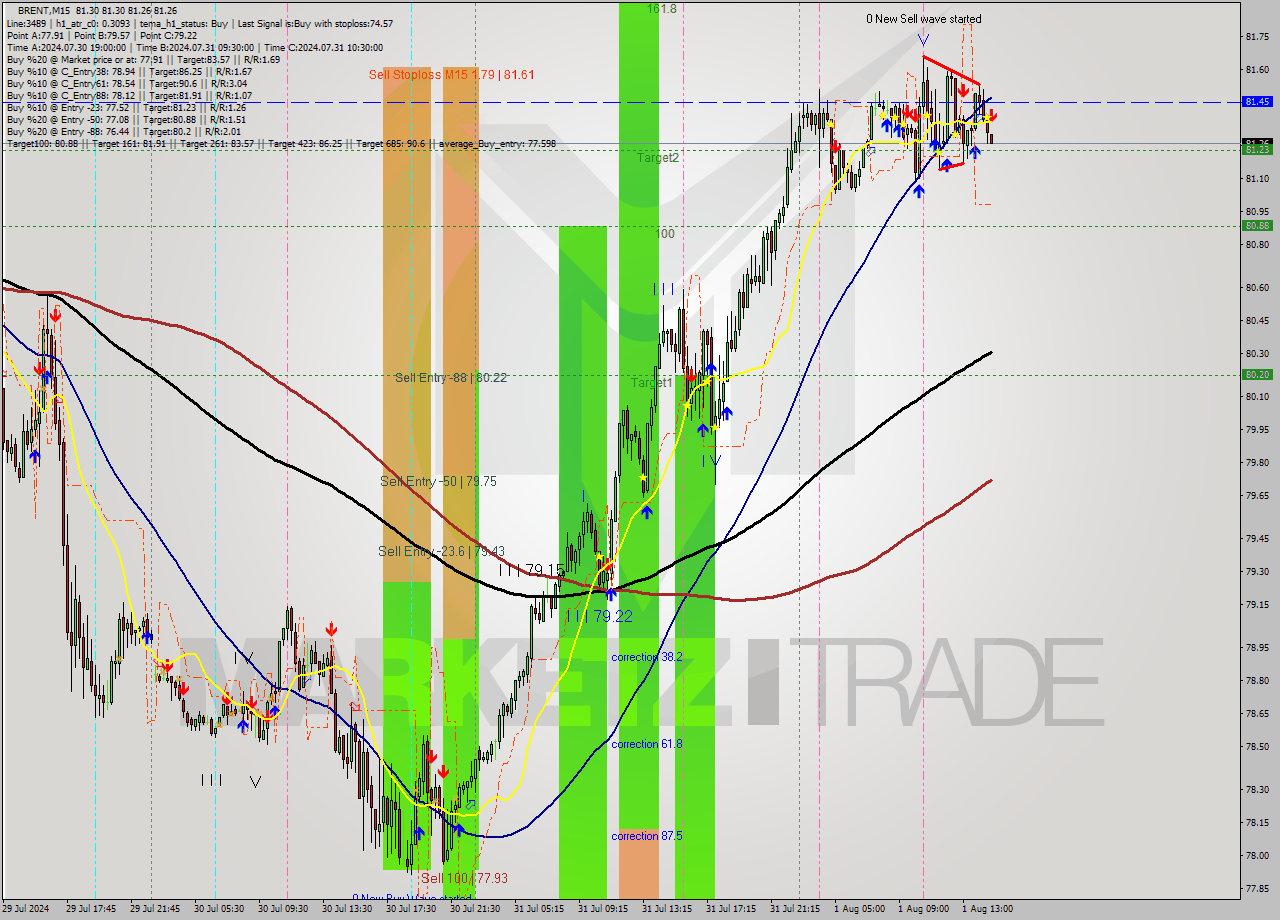Click the '29 Jul 2024' time axis label
Image resolution: width=1280 pixels, height=920 pixels.
tap(27, 909)
